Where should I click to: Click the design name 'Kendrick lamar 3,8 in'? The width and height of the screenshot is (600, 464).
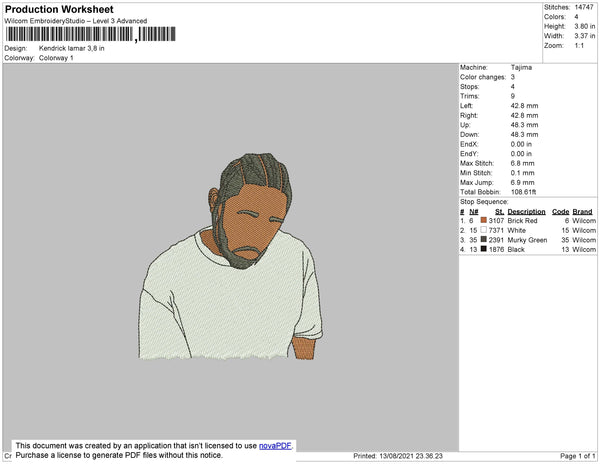pyautogui.click(x=72, y=48)
